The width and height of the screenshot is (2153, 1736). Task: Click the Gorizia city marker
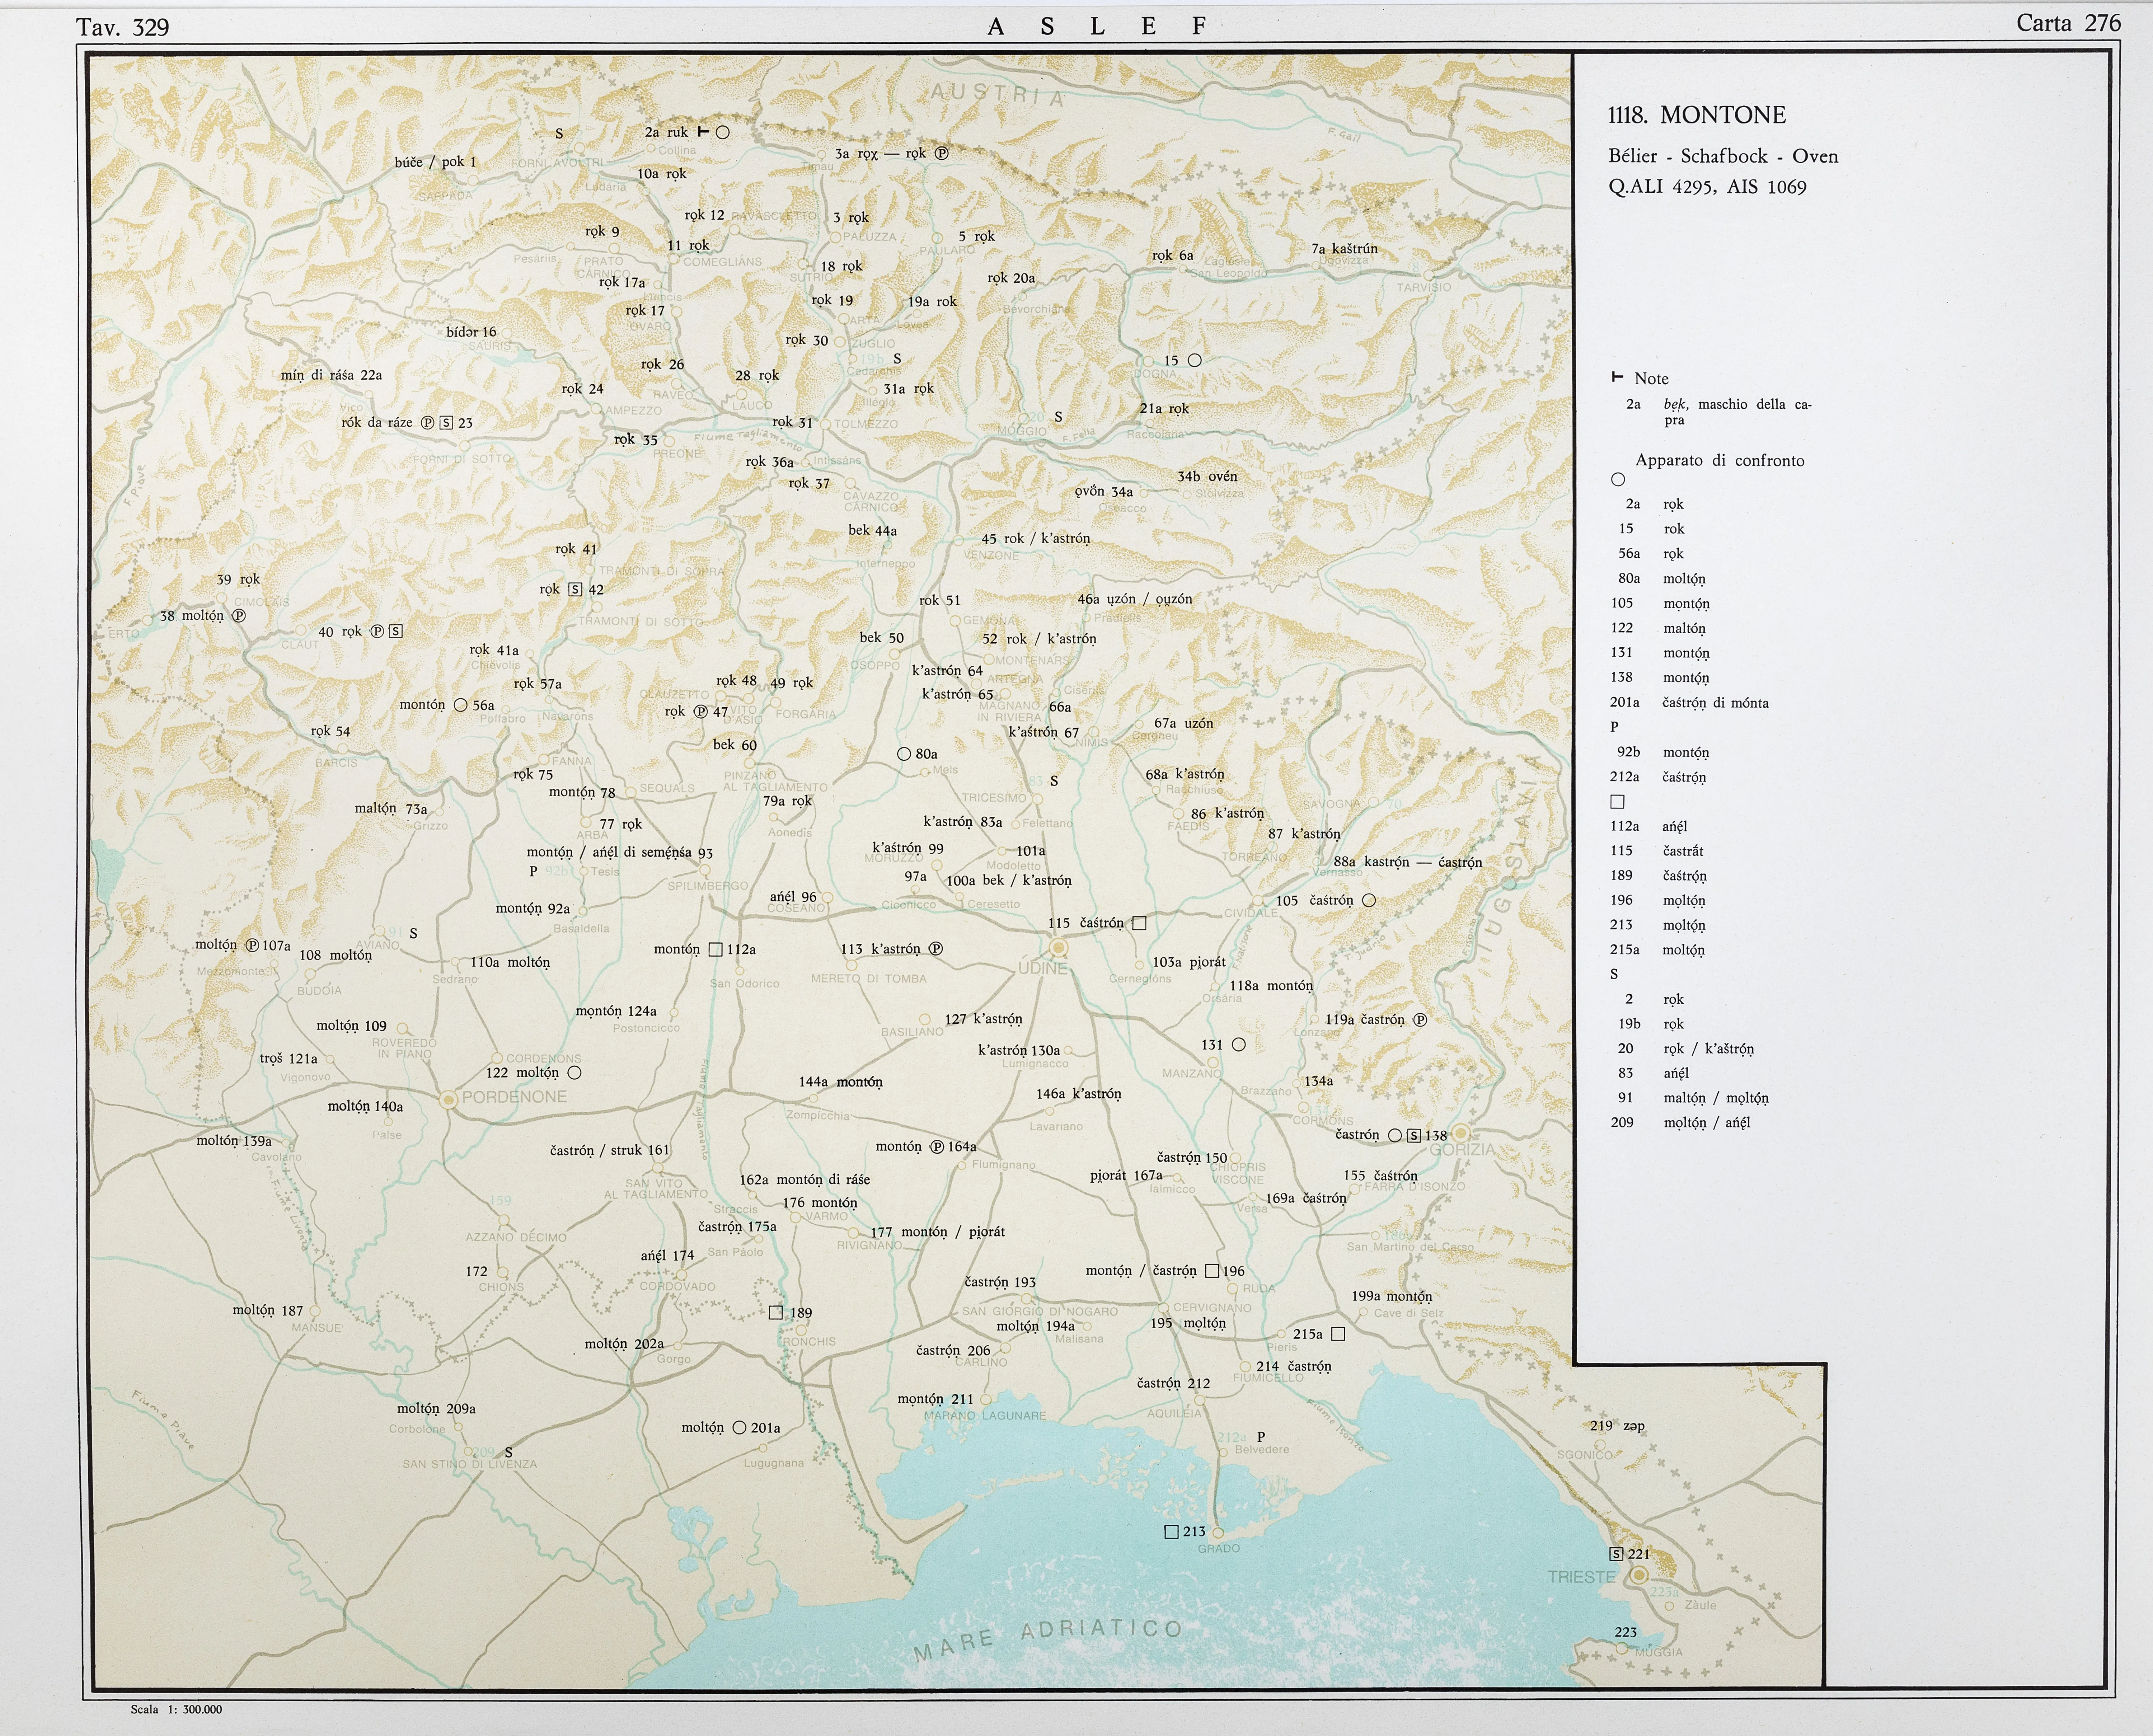click(x=1461, y=1133)
